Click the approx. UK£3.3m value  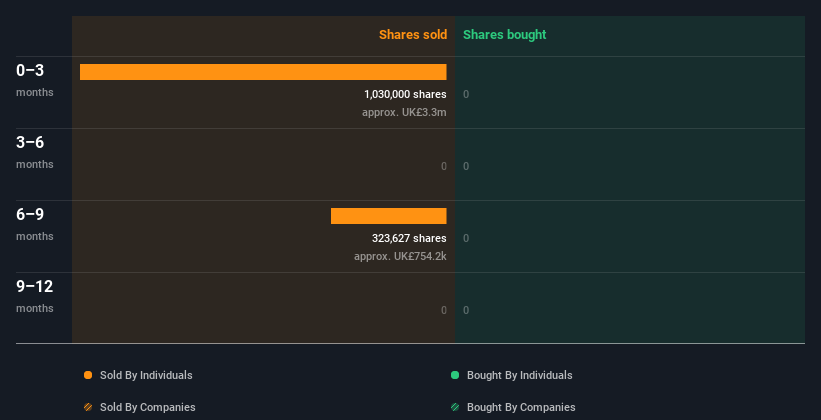[x=404, y=113]
